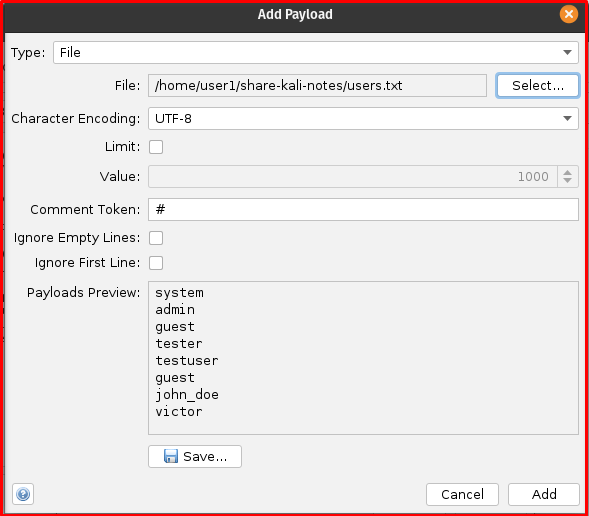Click the blue help question-mark icon
Image resolution: width=589 pixels, height=516 pixels.
[x=23, y=494]
